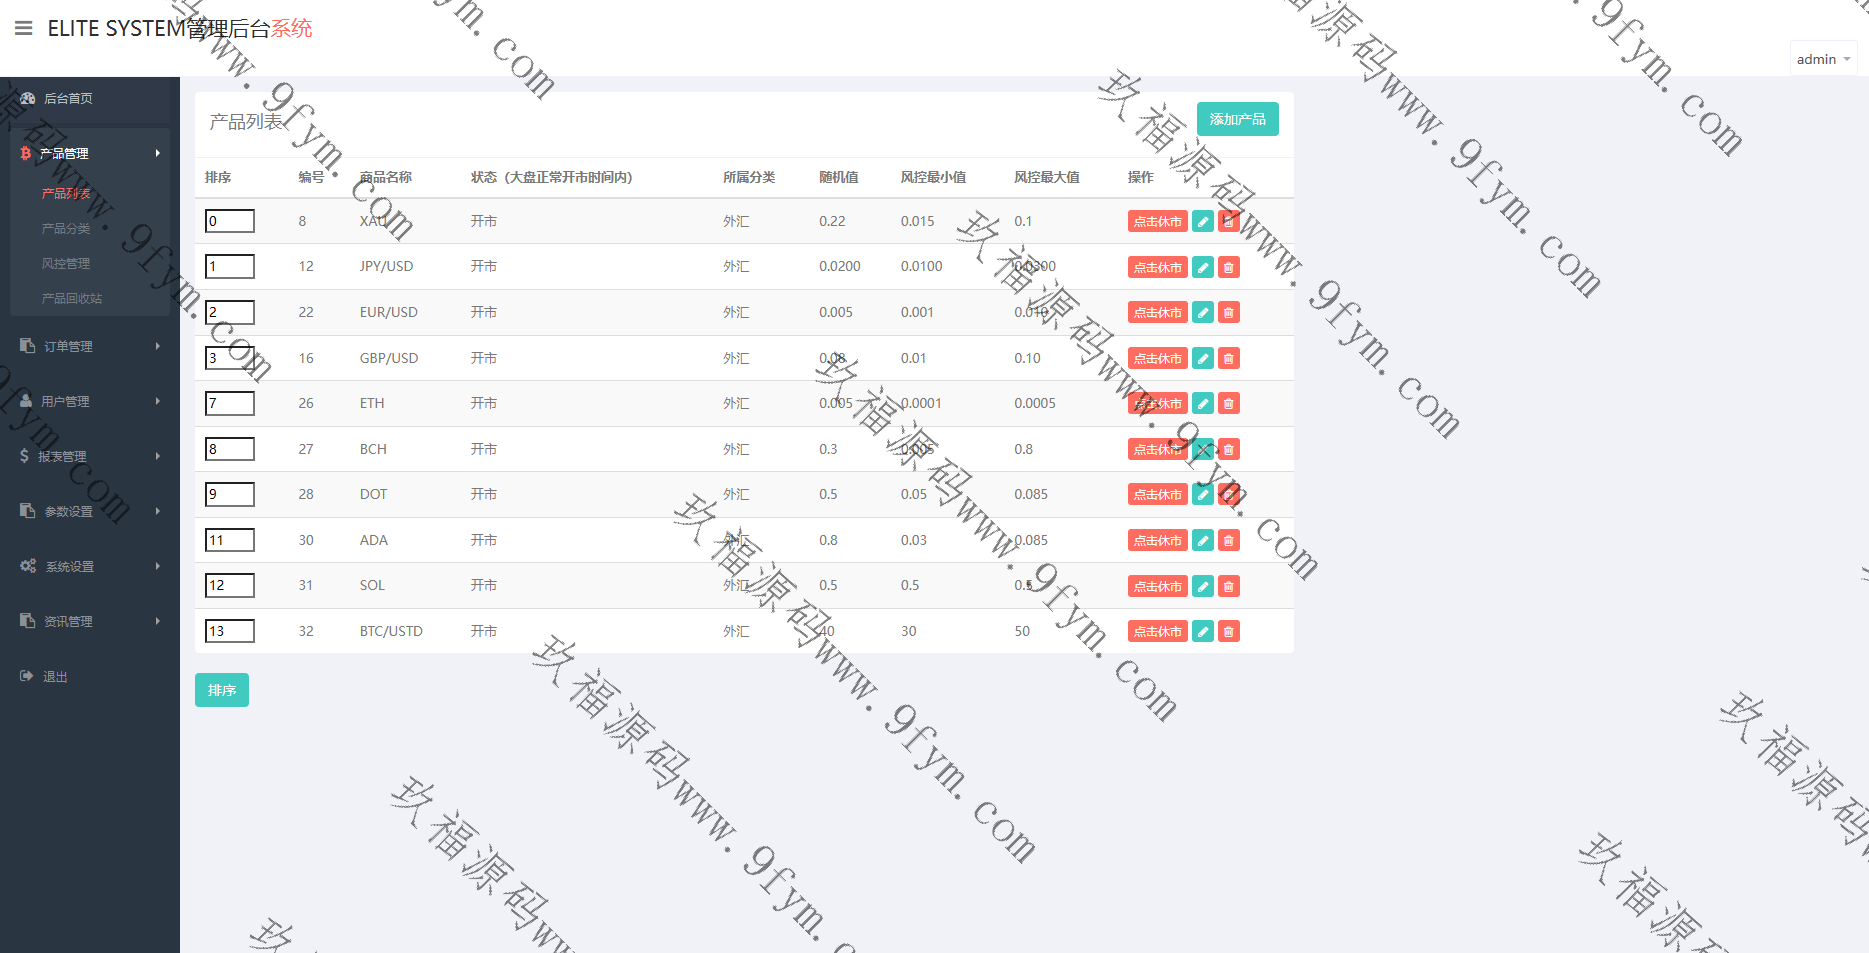Toggle 点击休市 for the BCH product
The width and height of the screenshot is (1869, 953).
(1157, 449)
